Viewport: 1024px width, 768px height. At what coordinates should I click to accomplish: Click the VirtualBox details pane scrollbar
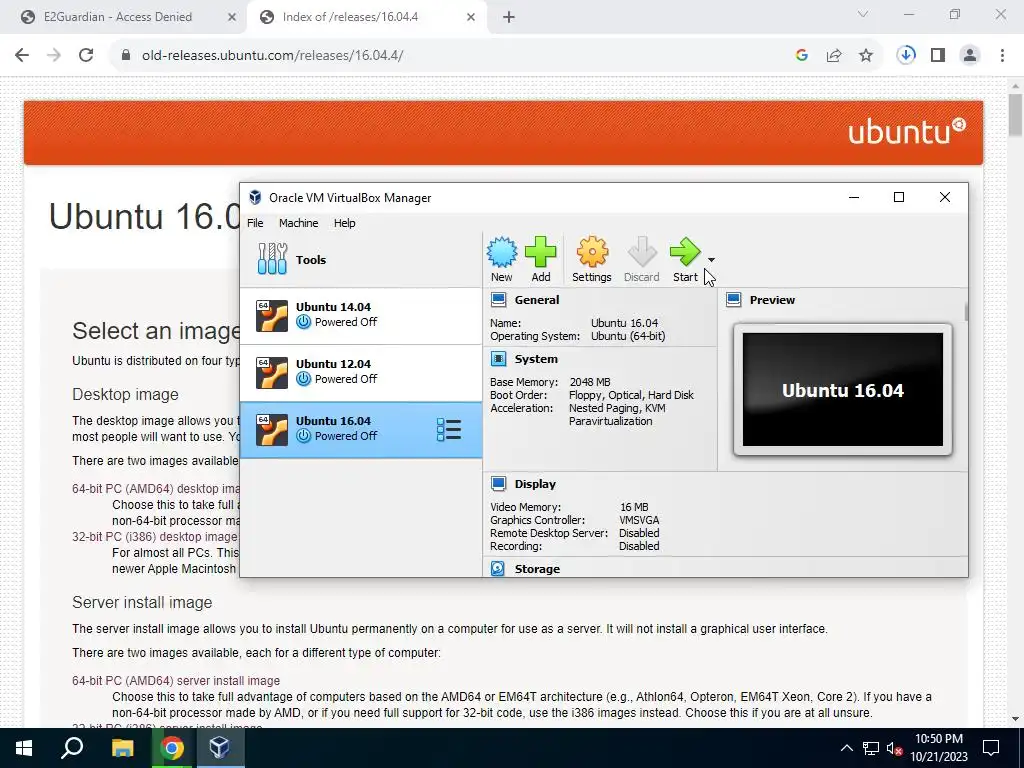(966, 312)
